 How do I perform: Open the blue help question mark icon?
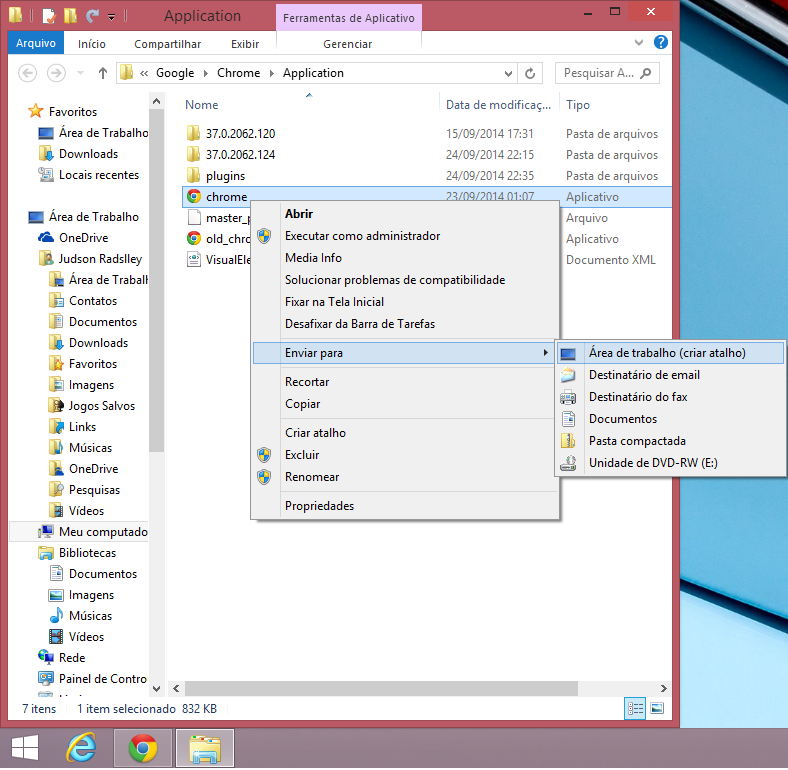pos(661,43)
